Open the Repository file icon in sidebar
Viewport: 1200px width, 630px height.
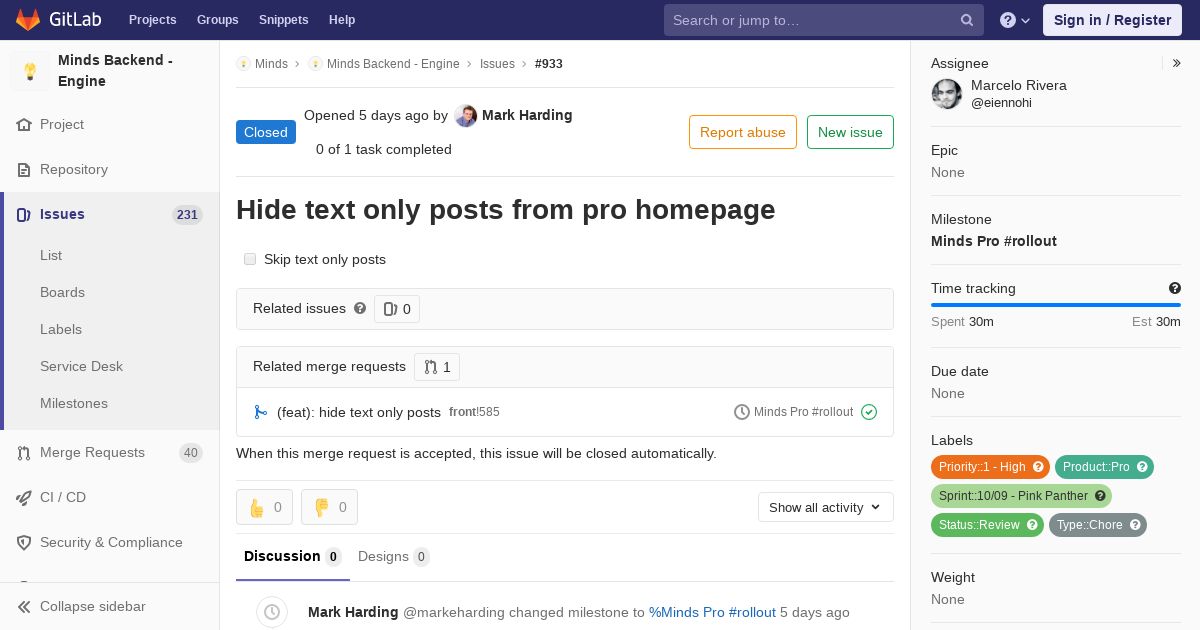coord(24,170)
